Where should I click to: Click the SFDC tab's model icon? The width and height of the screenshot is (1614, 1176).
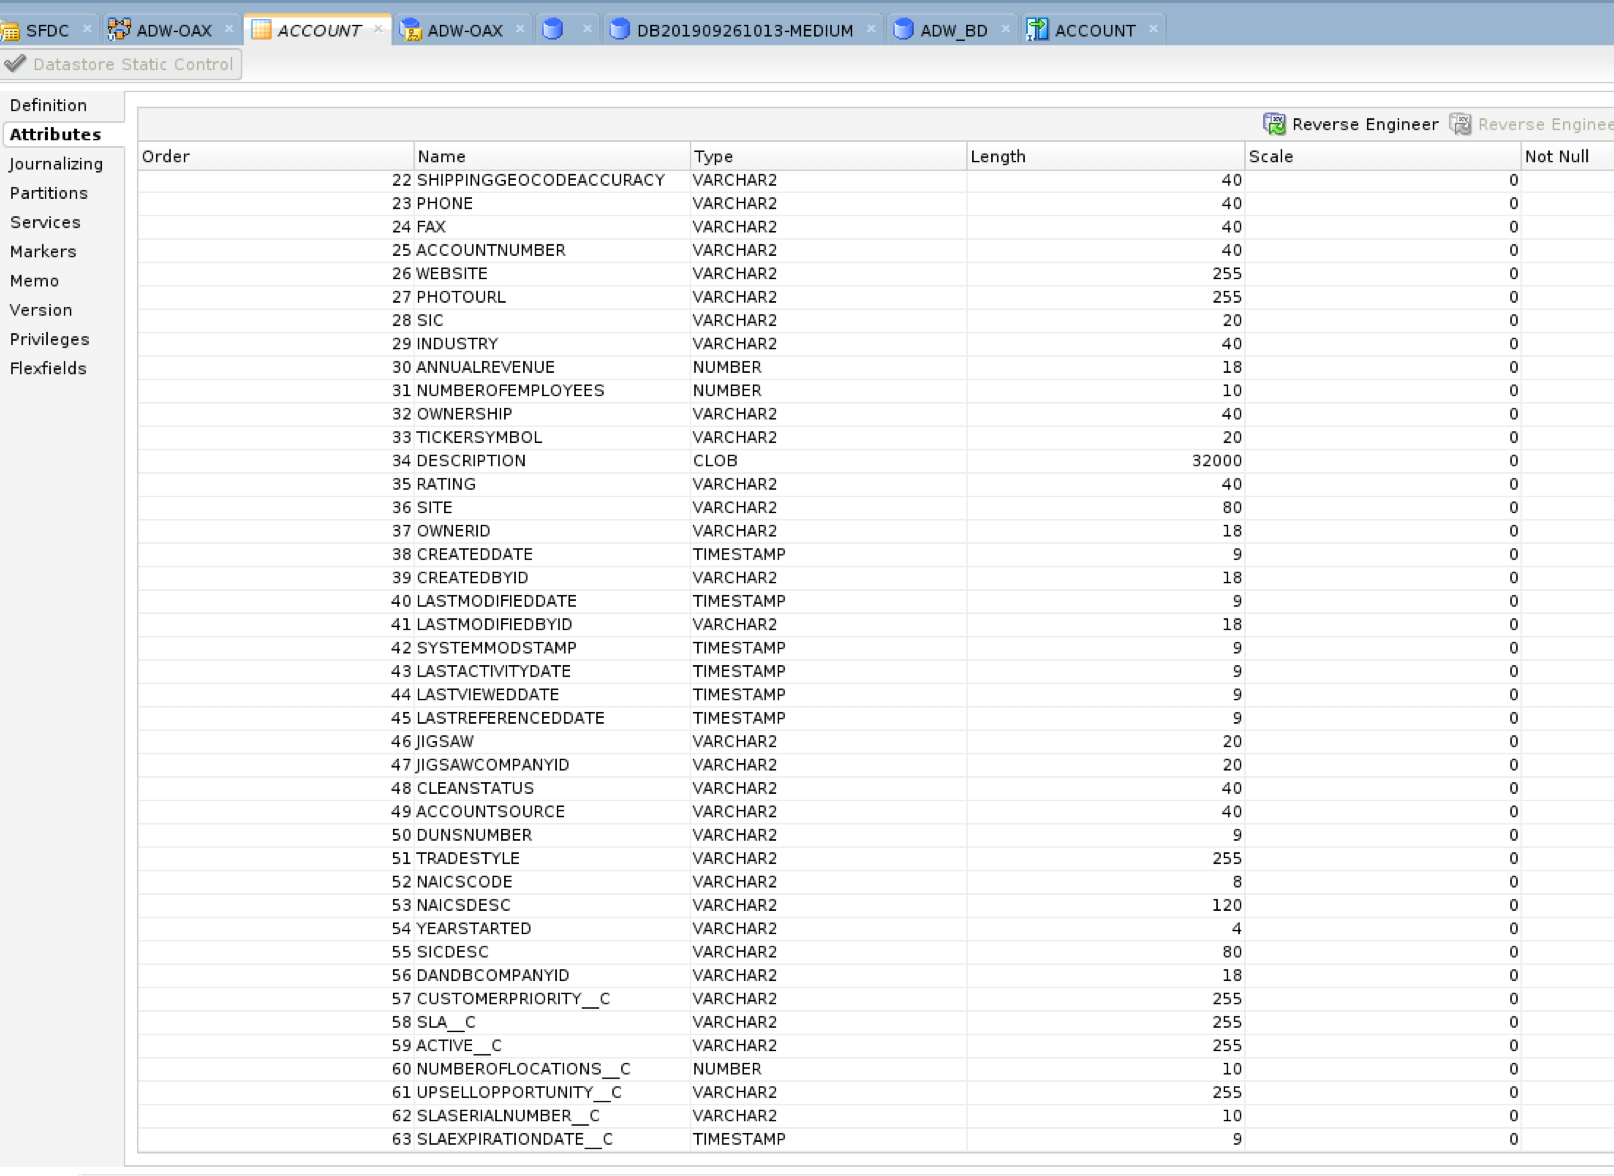[x=10, y=31]
